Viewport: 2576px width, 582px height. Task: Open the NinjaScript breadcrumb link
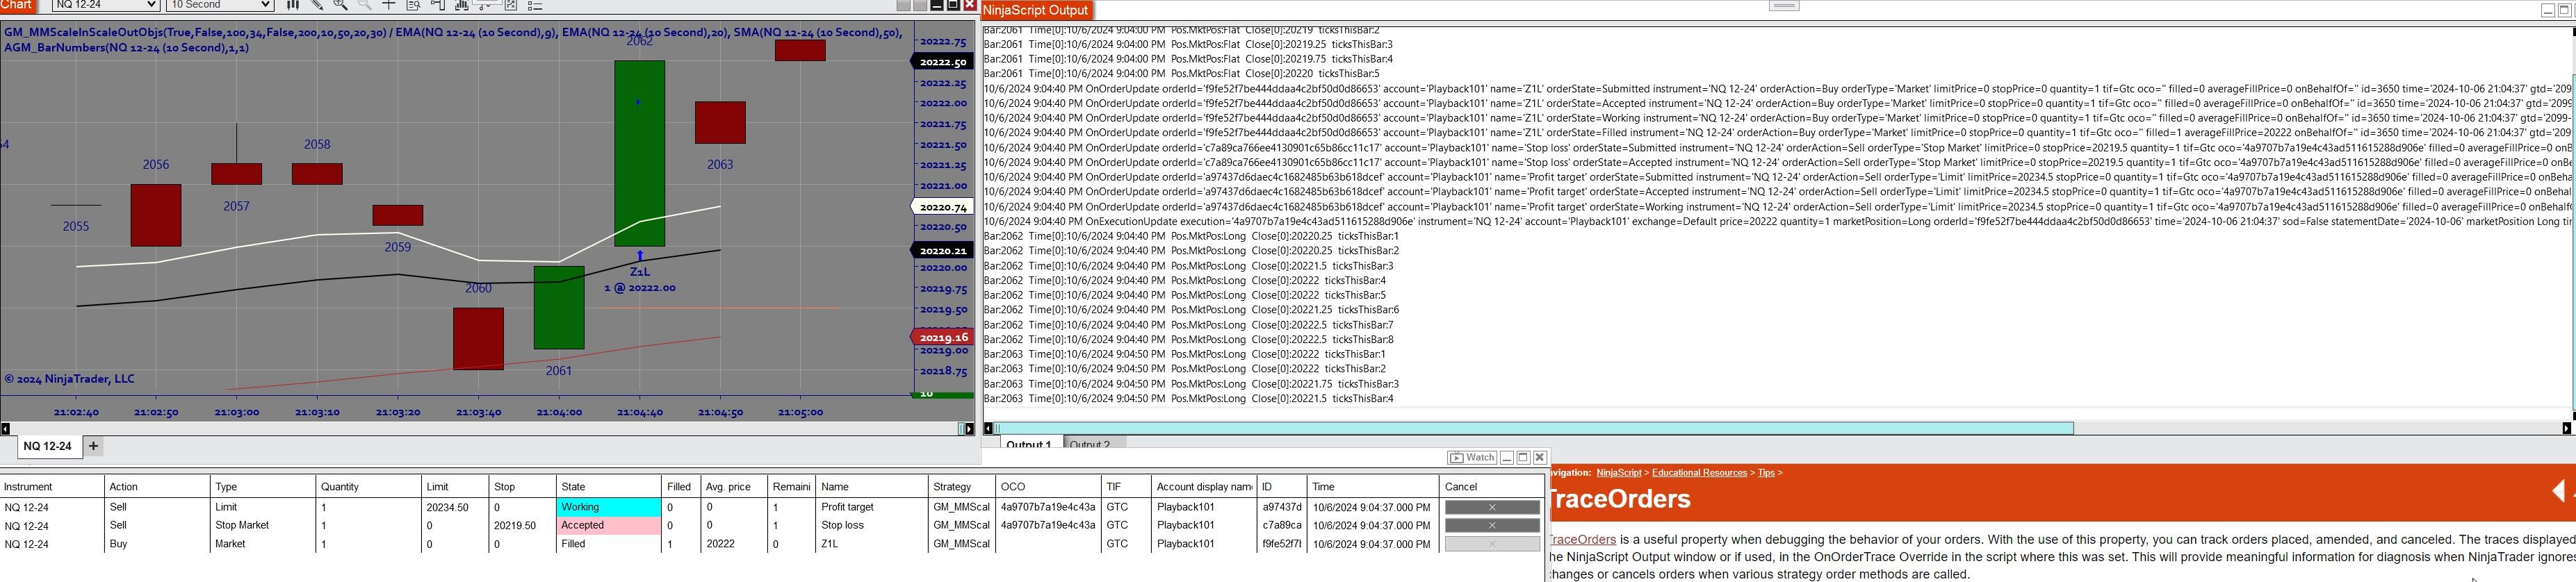point(1618,473)
